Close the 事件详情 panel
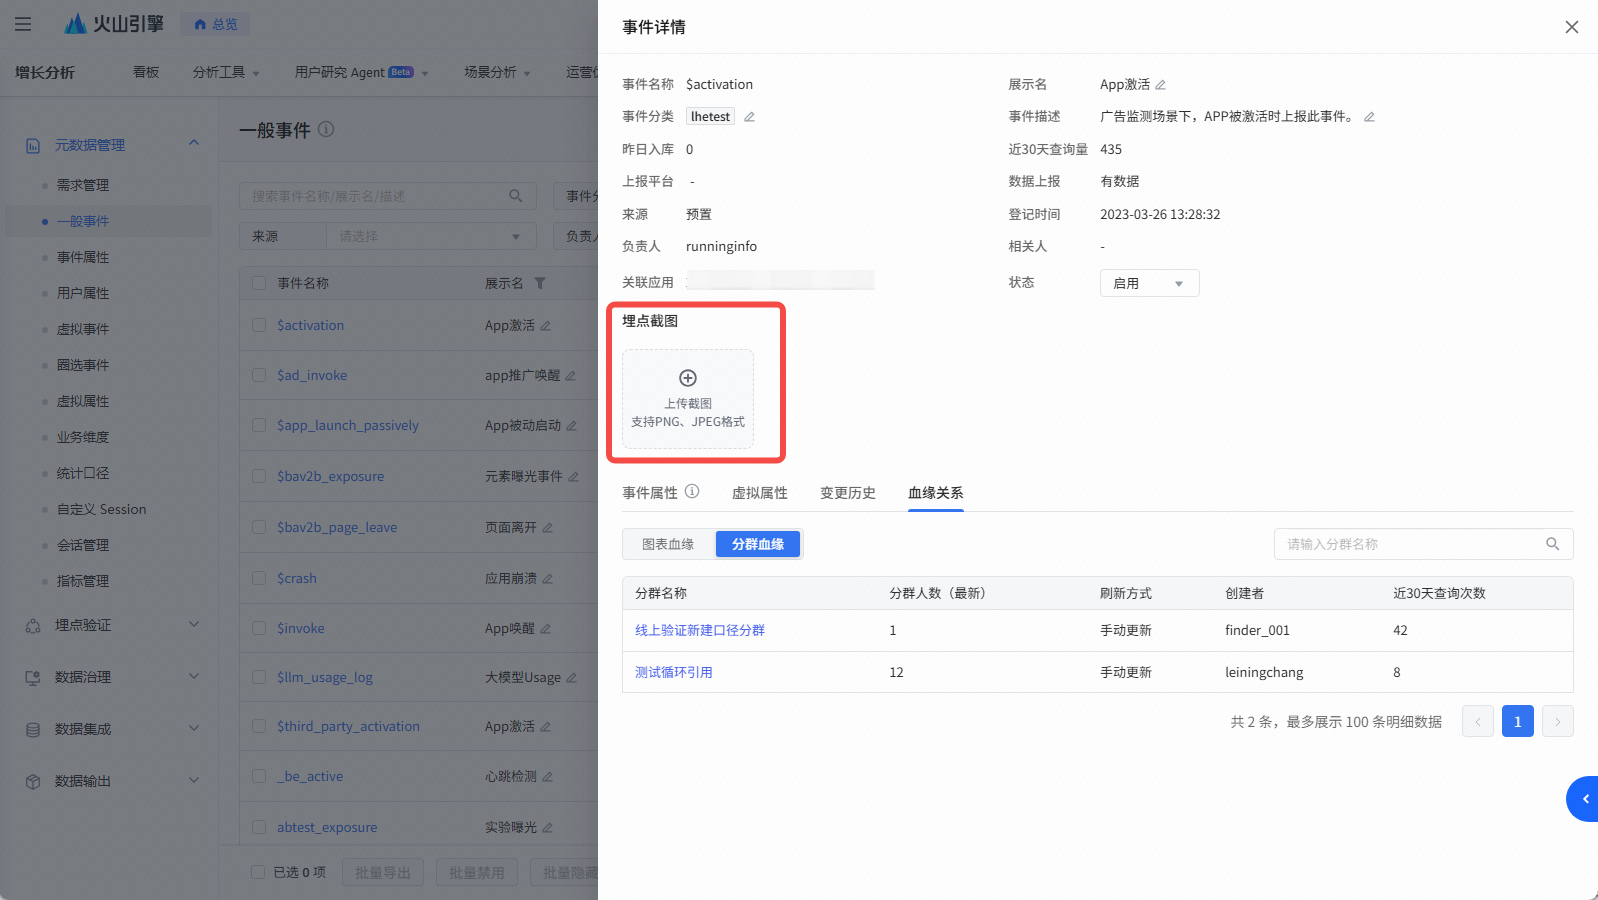 point(1571,27)
